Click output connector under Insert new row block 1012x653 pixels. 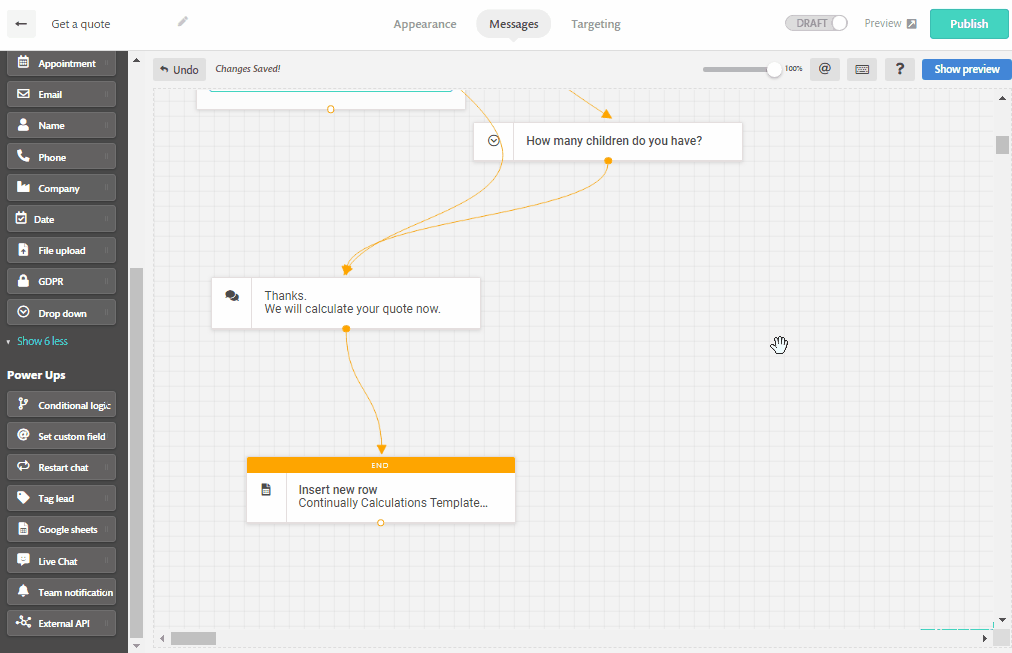[380, 523]
